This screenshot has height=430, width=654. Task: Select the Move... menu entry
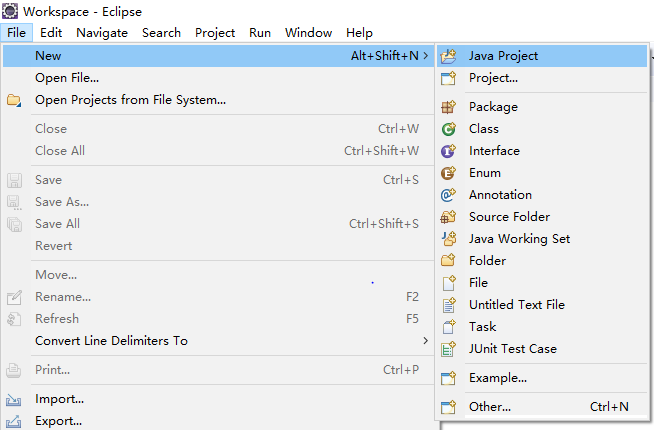(218, 275)
